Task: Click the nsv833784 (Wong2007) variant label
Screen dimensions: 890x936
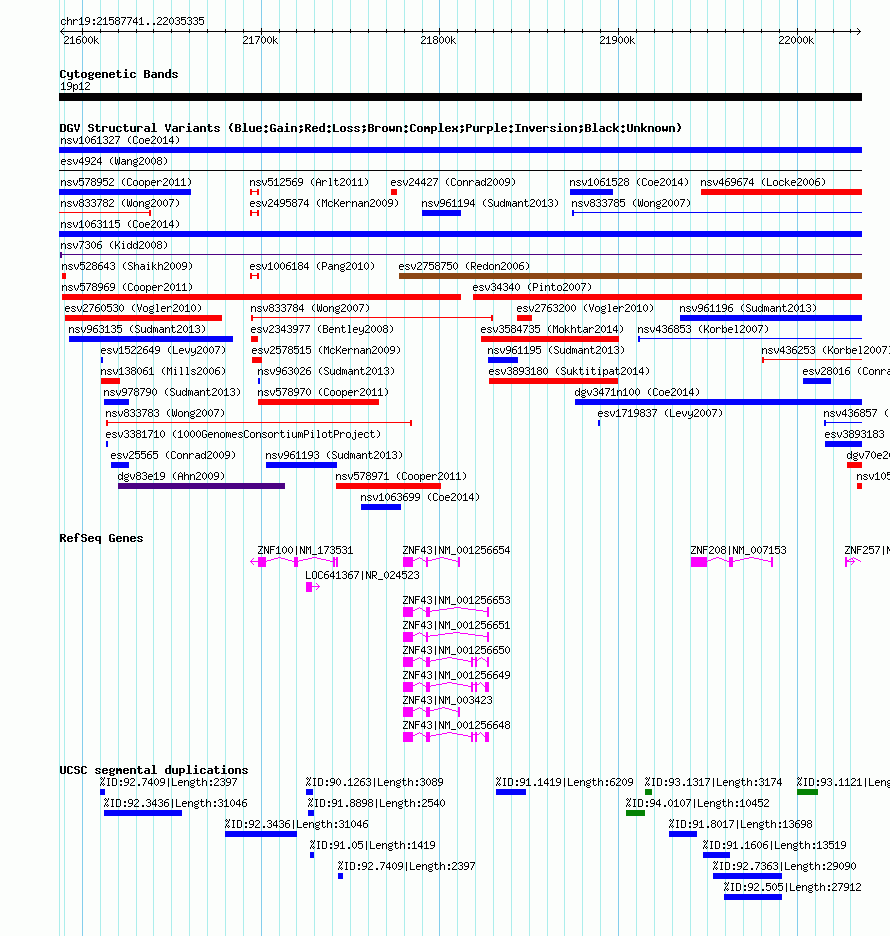Action: [x=310, y=308]
